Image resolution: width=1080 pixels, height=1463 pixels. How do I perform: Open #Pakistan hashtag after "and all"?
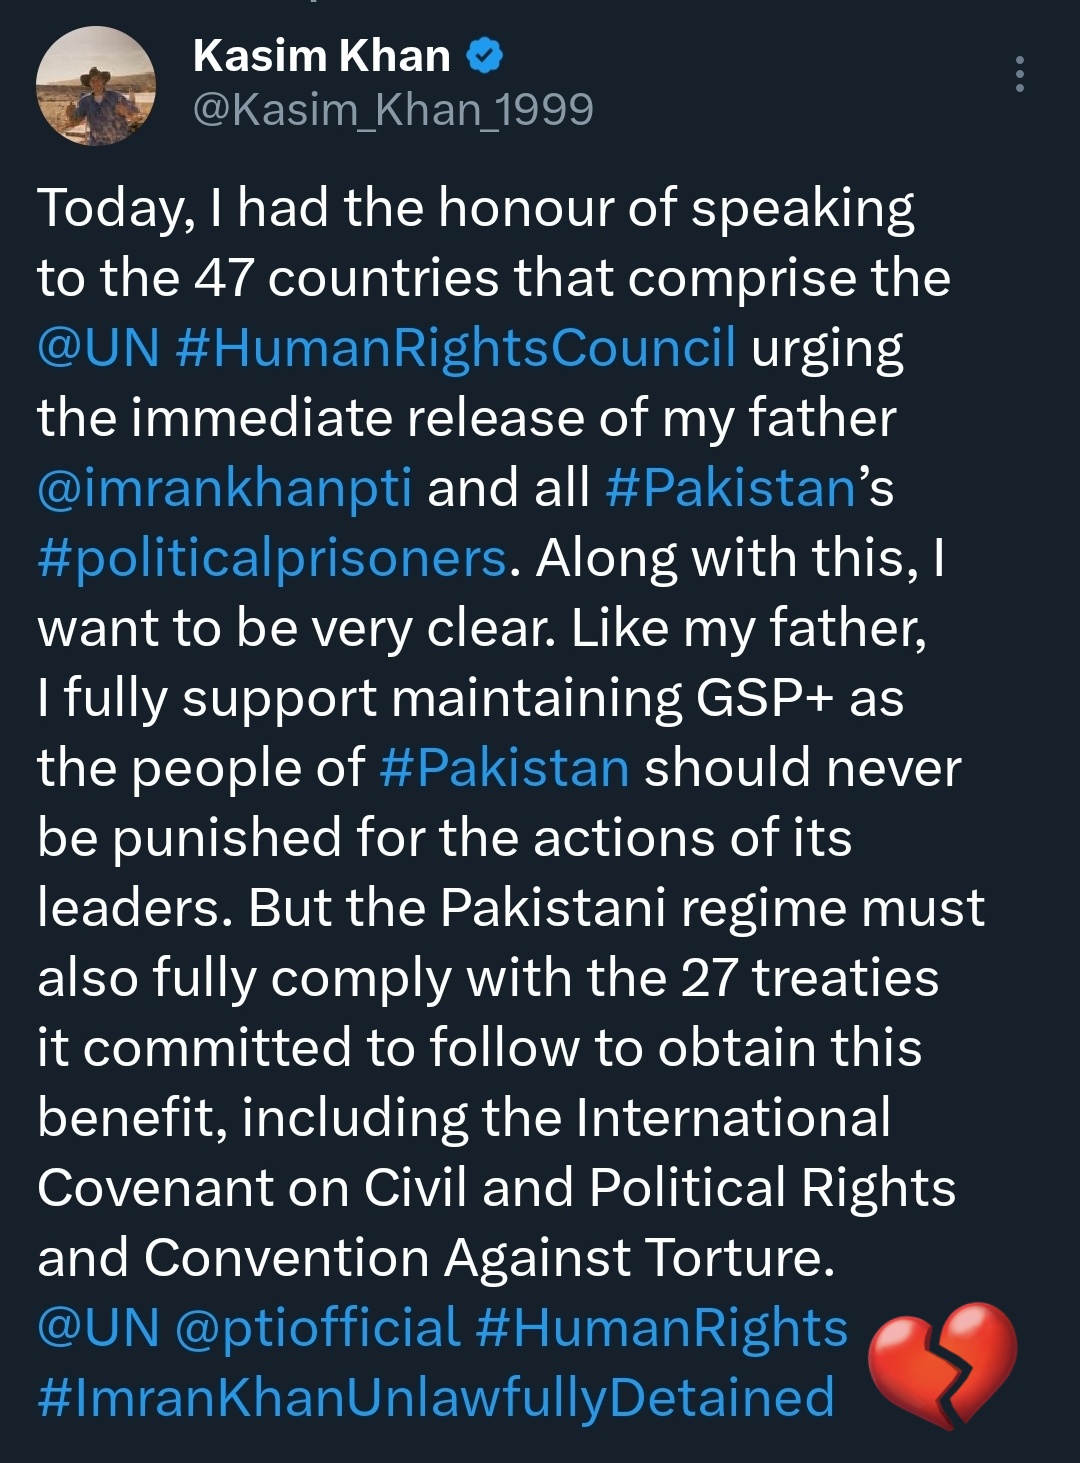pyautogui.click(x=730, y=488)
